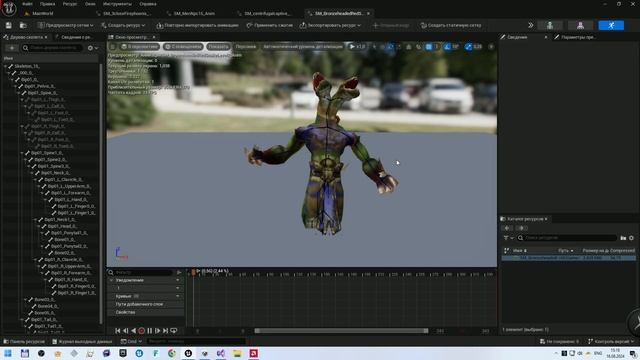Open the Панель ресурсов content drawer
The width and height of the screenshot is (640, 360).
pos(24,341)
